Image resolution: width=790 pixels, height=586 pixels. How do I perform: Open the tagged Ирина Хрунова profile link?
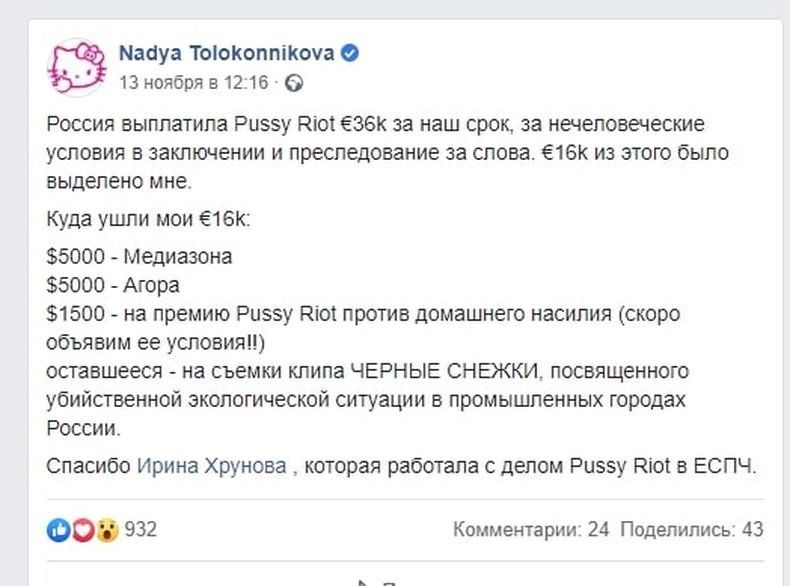[x=212, y=466]
